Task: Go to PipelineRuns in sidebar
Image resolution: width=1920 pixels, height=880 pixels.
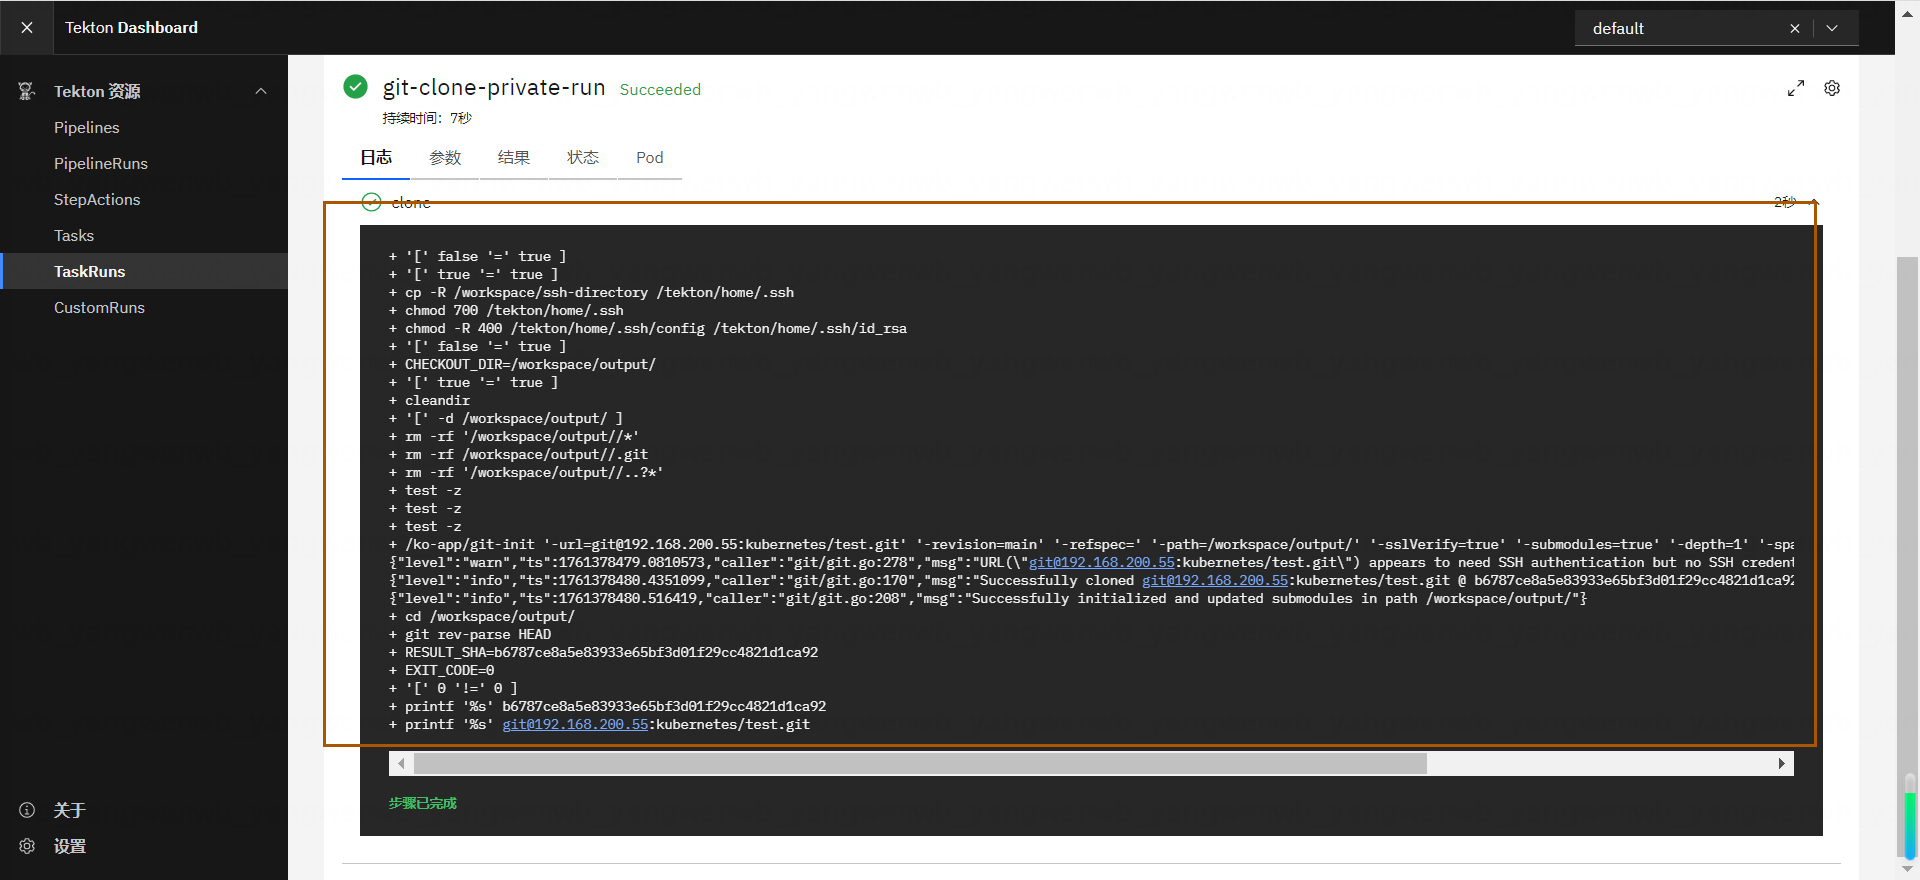Action: (101, 164)
